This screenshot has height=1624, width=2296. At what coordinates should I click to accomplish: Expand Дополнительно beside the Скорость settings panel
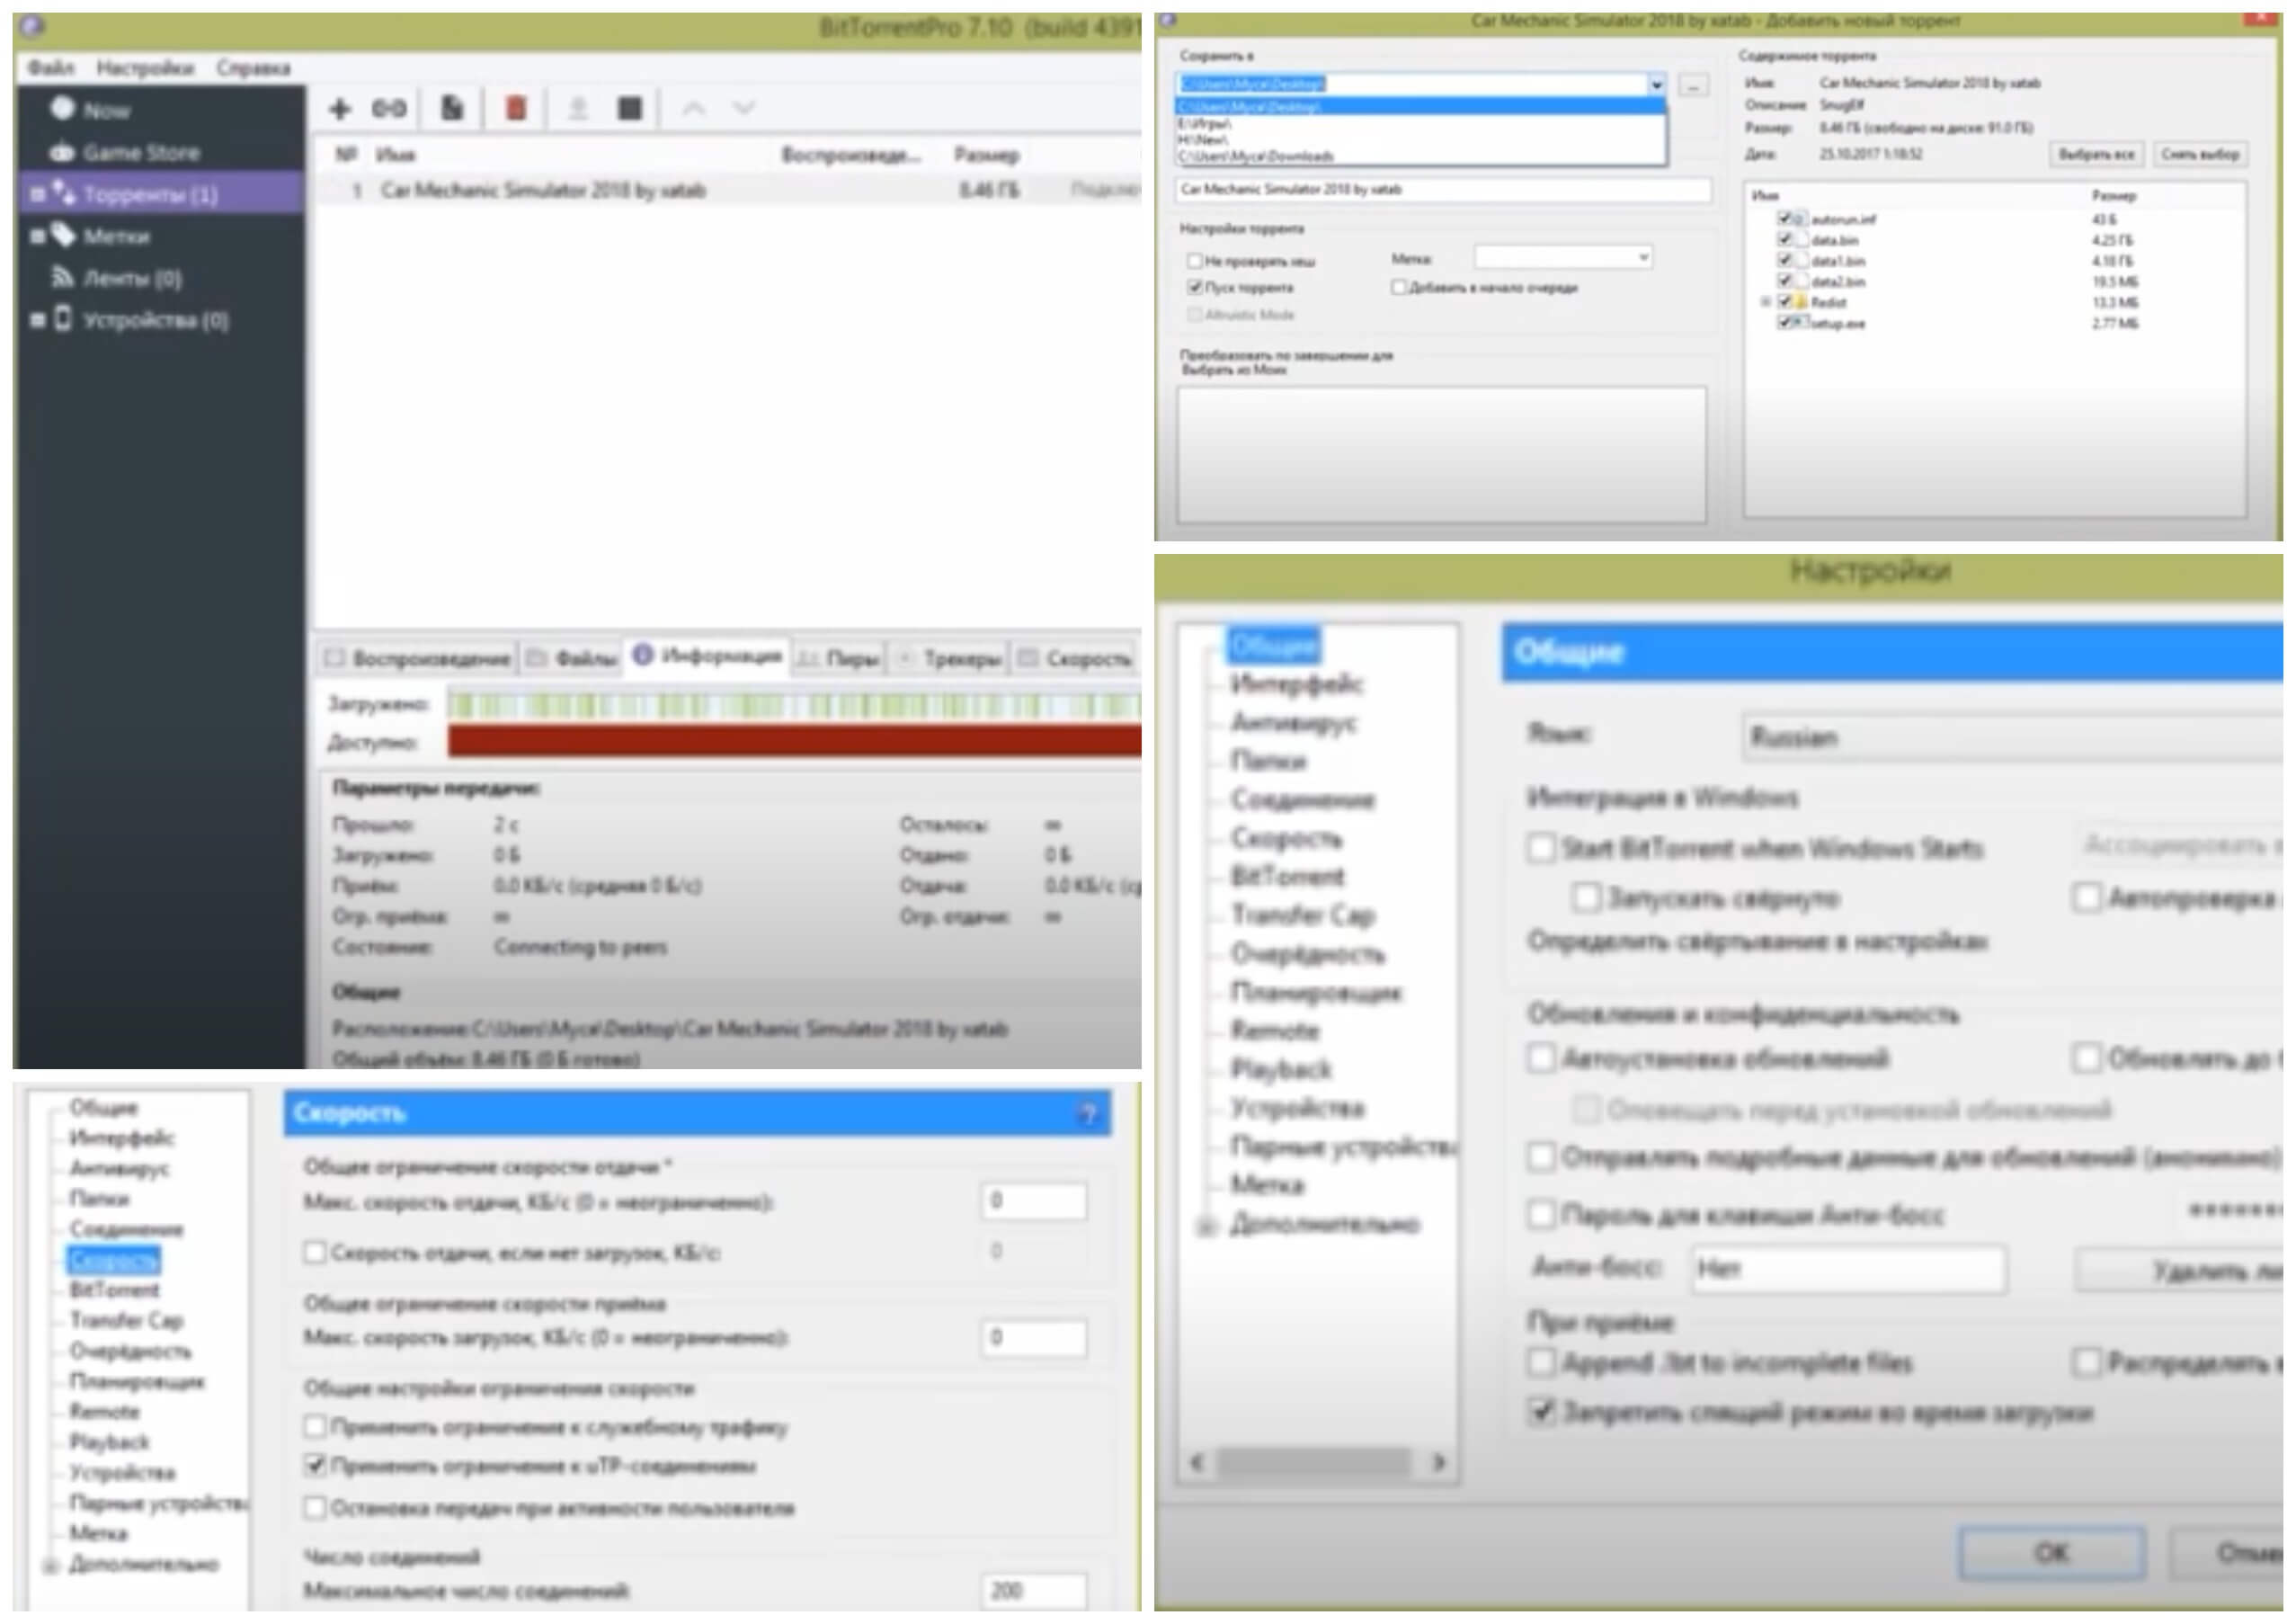(50, 1565)
